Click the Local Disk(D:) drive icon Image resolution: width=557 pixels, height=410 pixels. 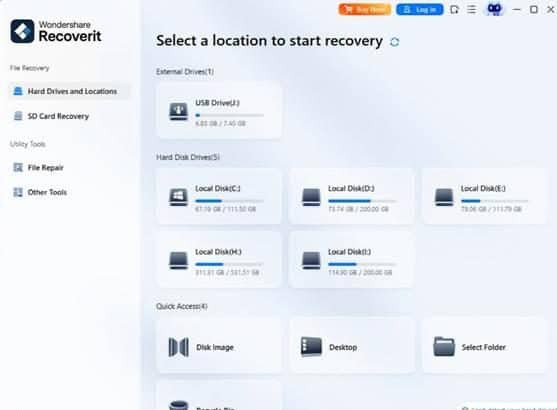pos(311,197)
